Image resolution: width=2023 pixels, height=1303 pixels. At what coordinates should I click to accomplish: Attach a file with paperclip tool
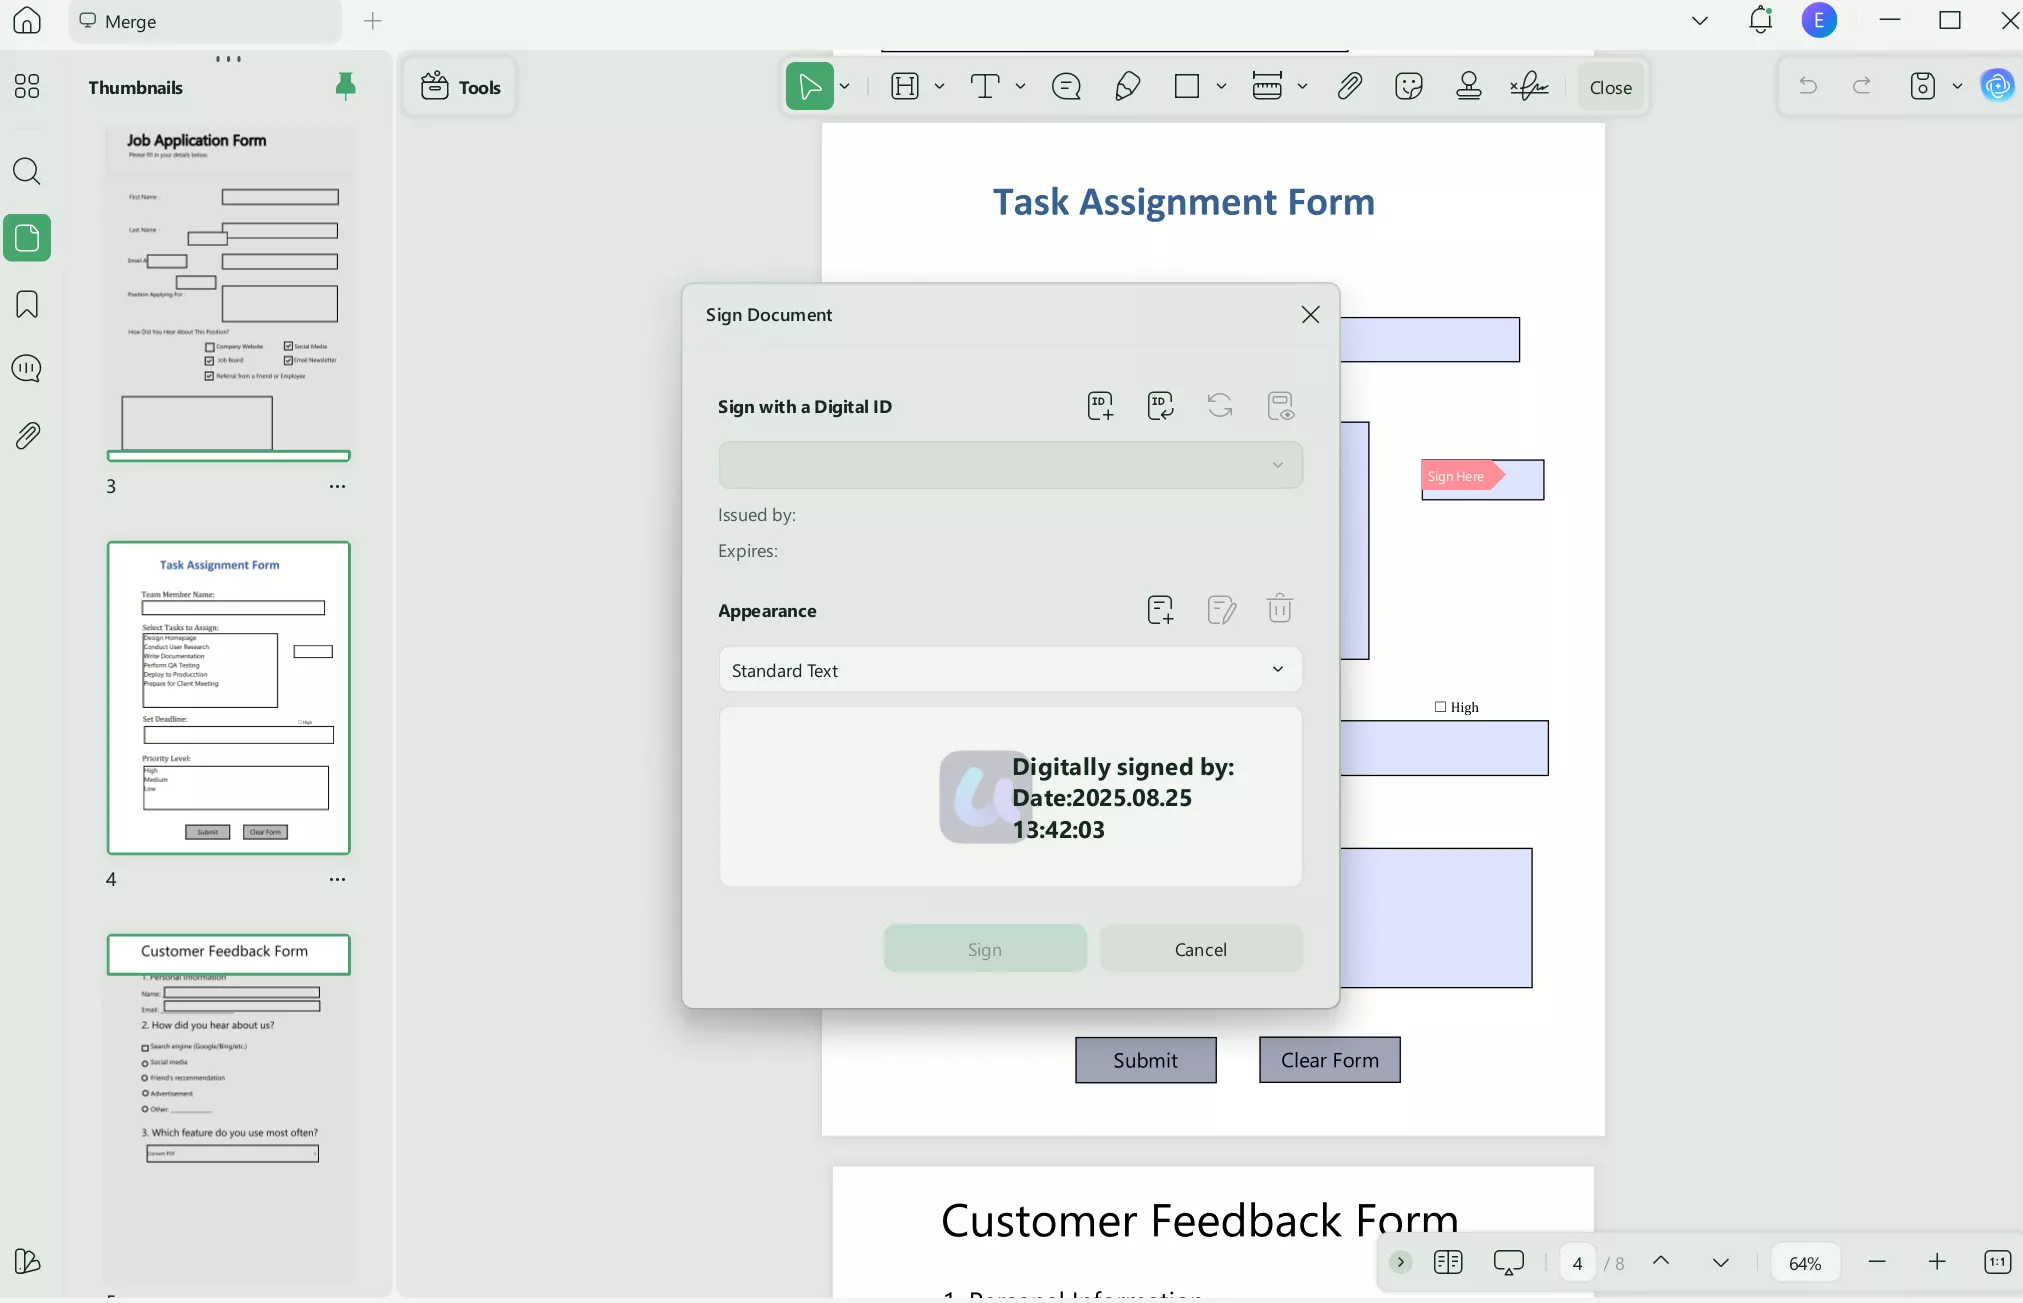tap(1349, 87)
